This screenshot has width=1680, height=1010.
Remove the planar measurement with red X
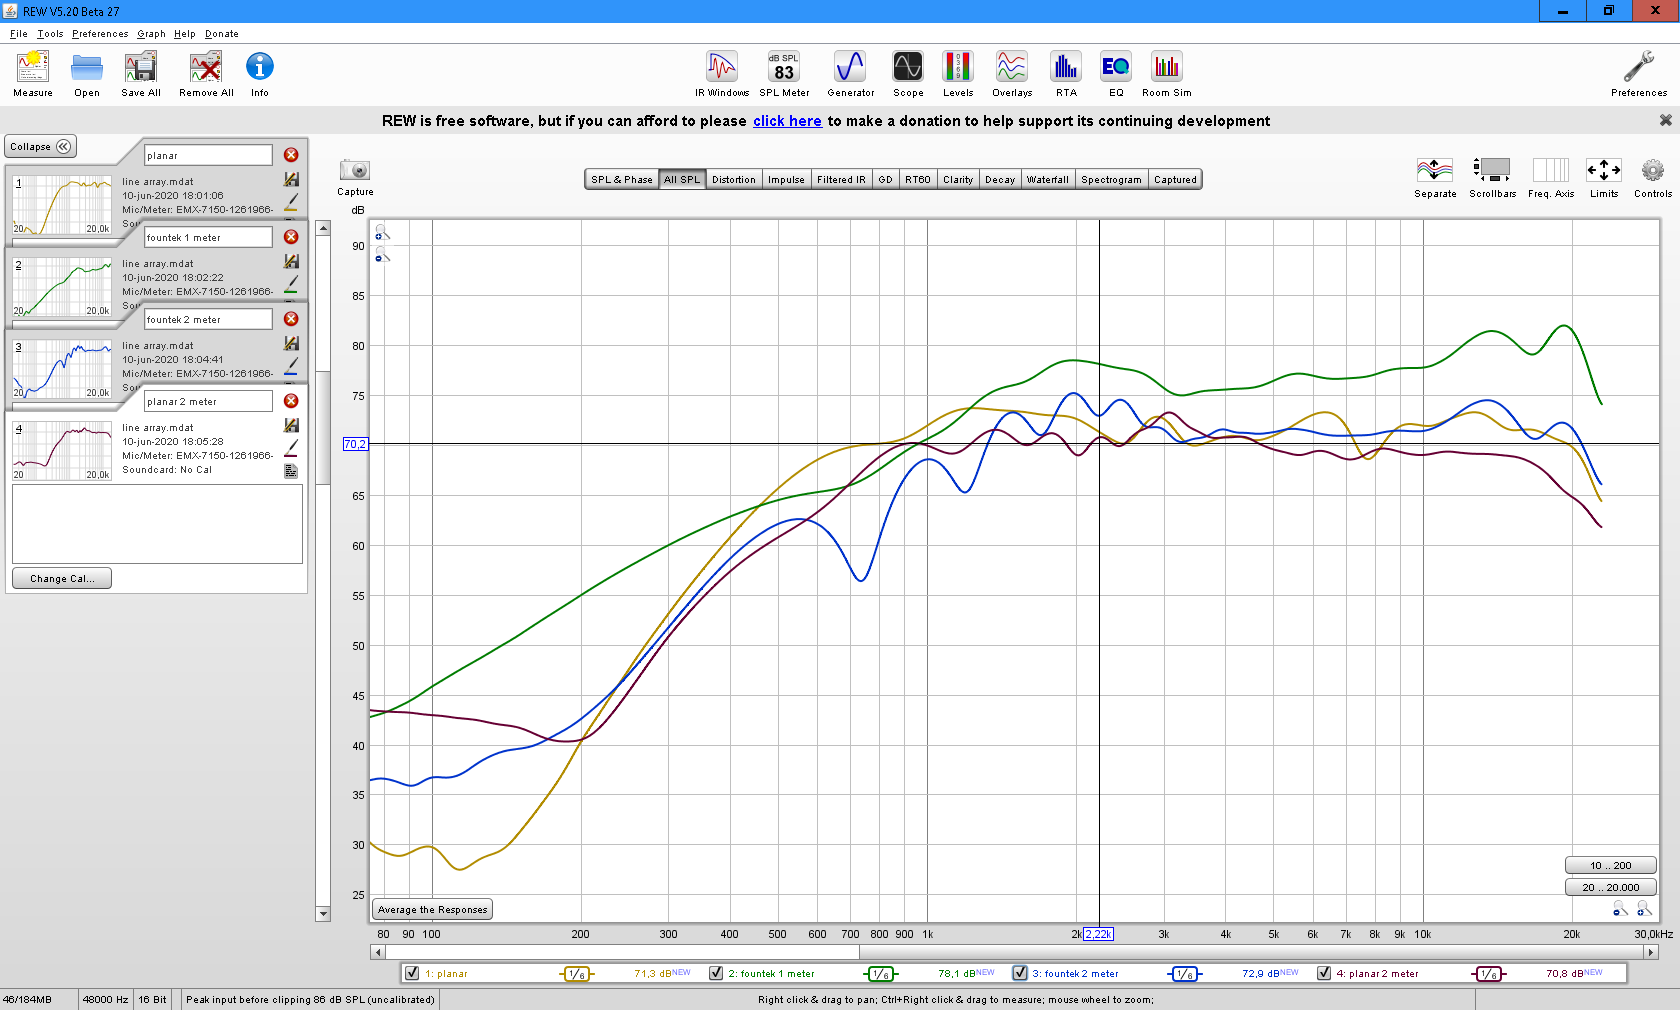pos(291,155)
